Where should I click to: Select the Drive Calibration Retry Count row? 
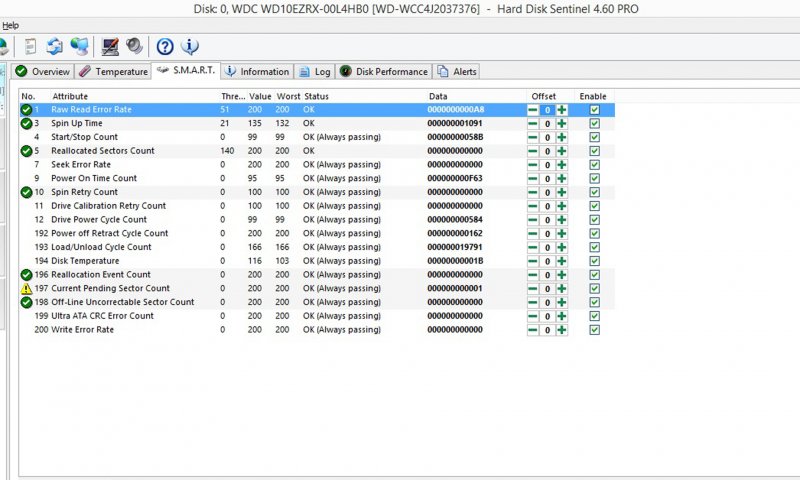point(317,206)
